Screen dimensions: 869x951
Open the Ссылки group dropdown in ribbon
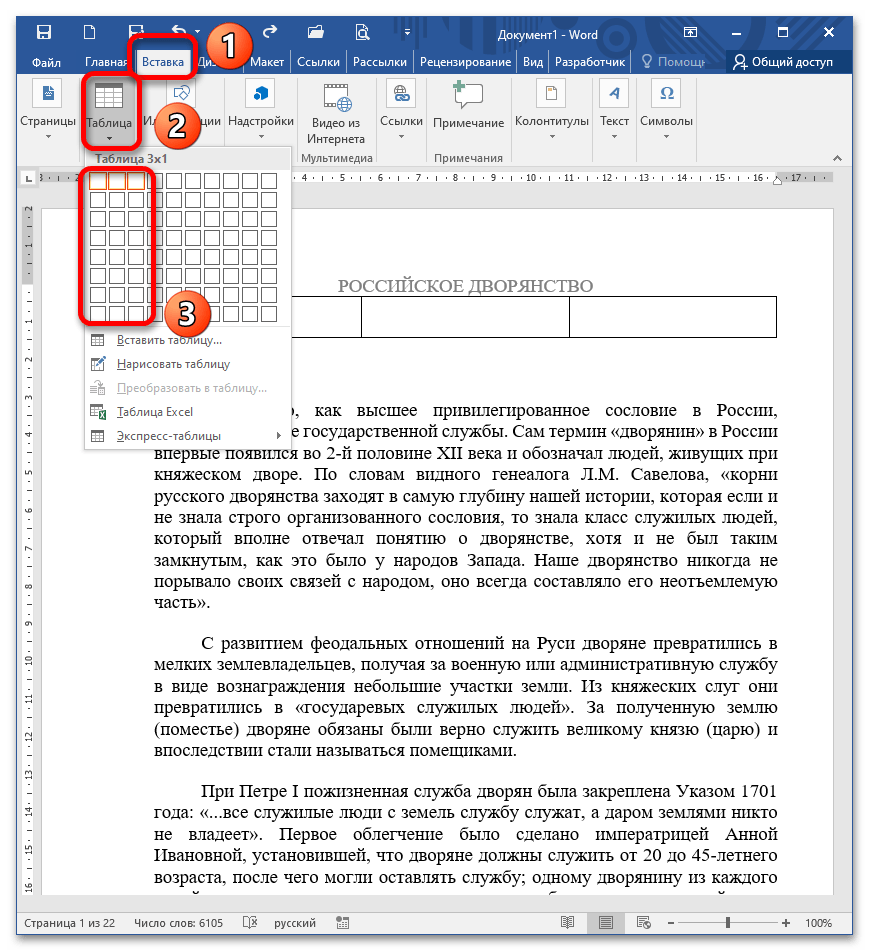[x=401, y=111]
